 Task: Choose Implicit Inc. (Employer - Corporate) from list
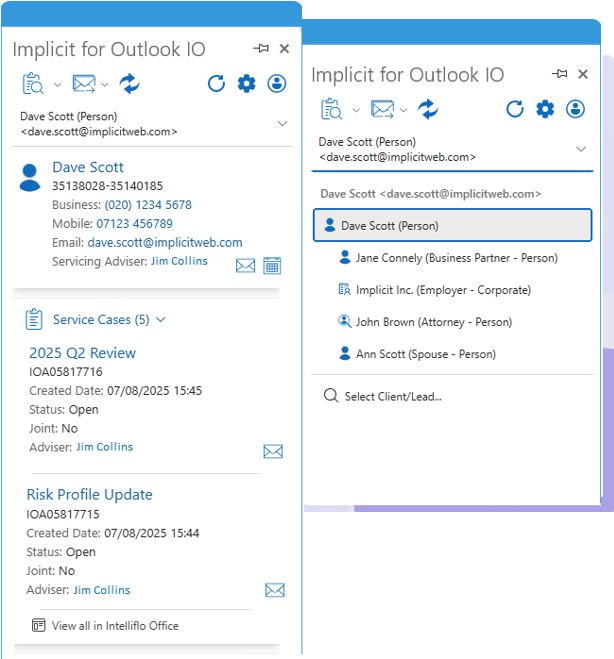coord(443,290)
